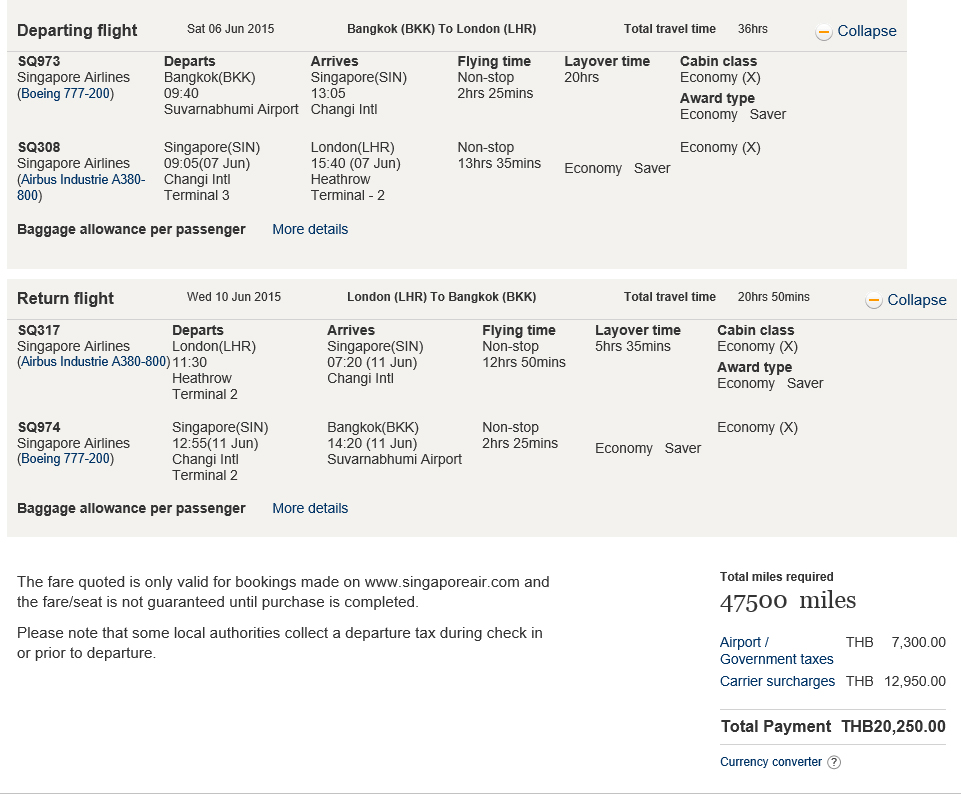
Task: Select the SQ973 flight number text
Action: 39,61
